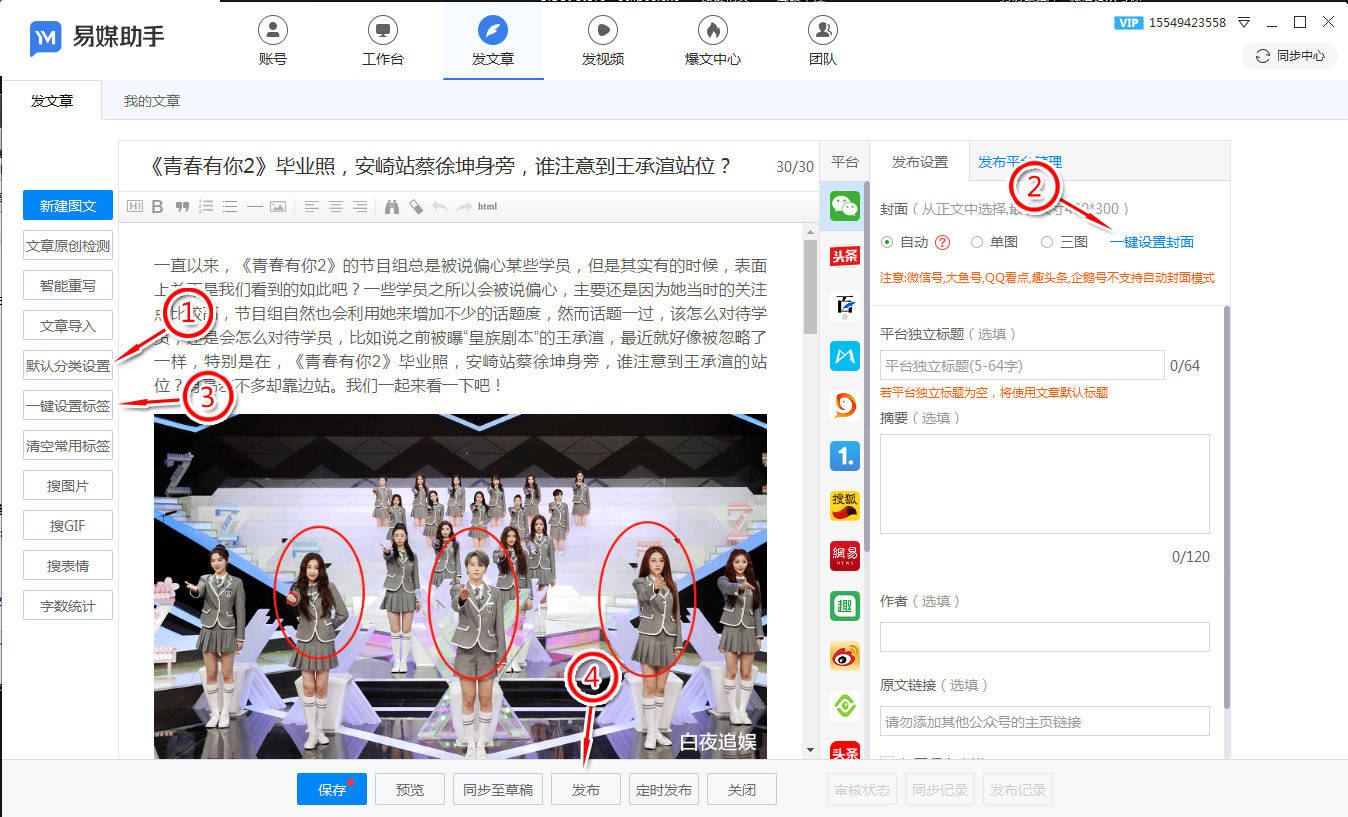The height and width of the screenshot is (817, 1348).
Task: Open the 爆文中心 top navigation item
Action: click(712, 41)
